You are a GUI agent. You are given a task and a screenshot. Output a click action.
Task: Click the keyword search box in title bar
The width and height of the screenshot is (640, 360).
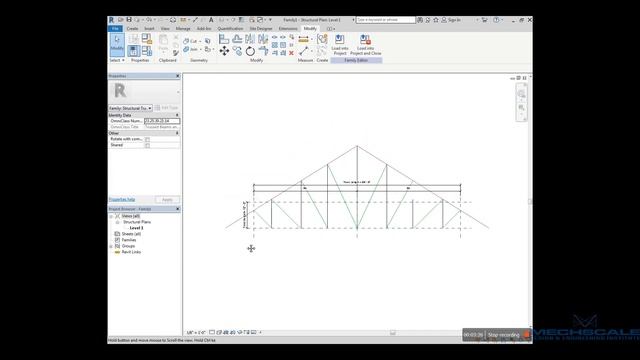tap(385, 20)
